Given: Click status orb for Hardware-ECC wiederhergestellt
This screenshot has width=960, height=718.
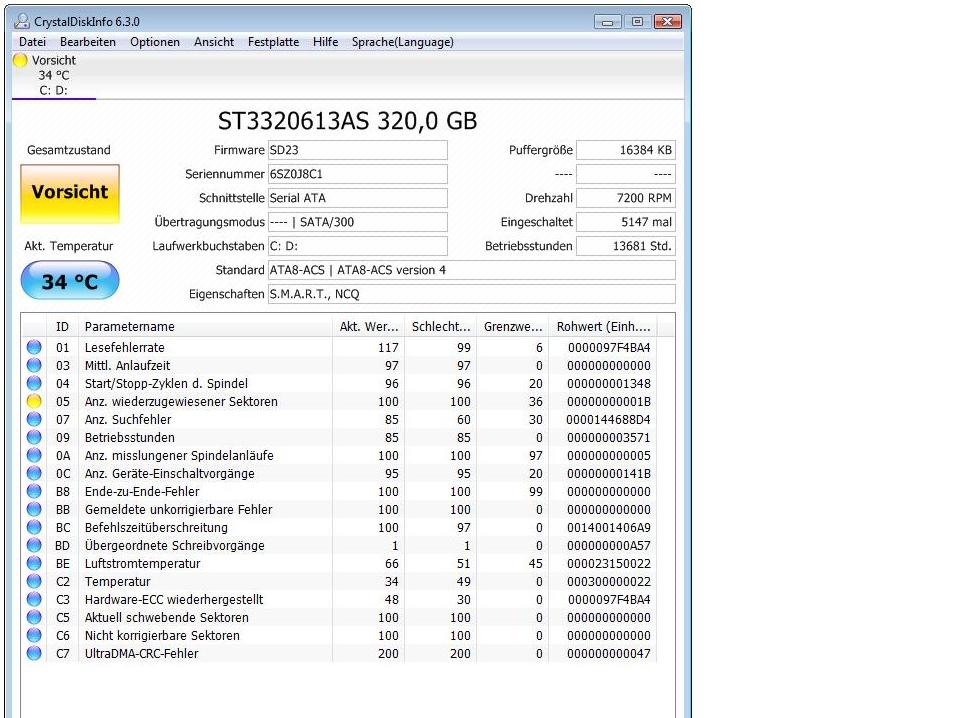Looking at the screenshot, I should pos(34,599).
